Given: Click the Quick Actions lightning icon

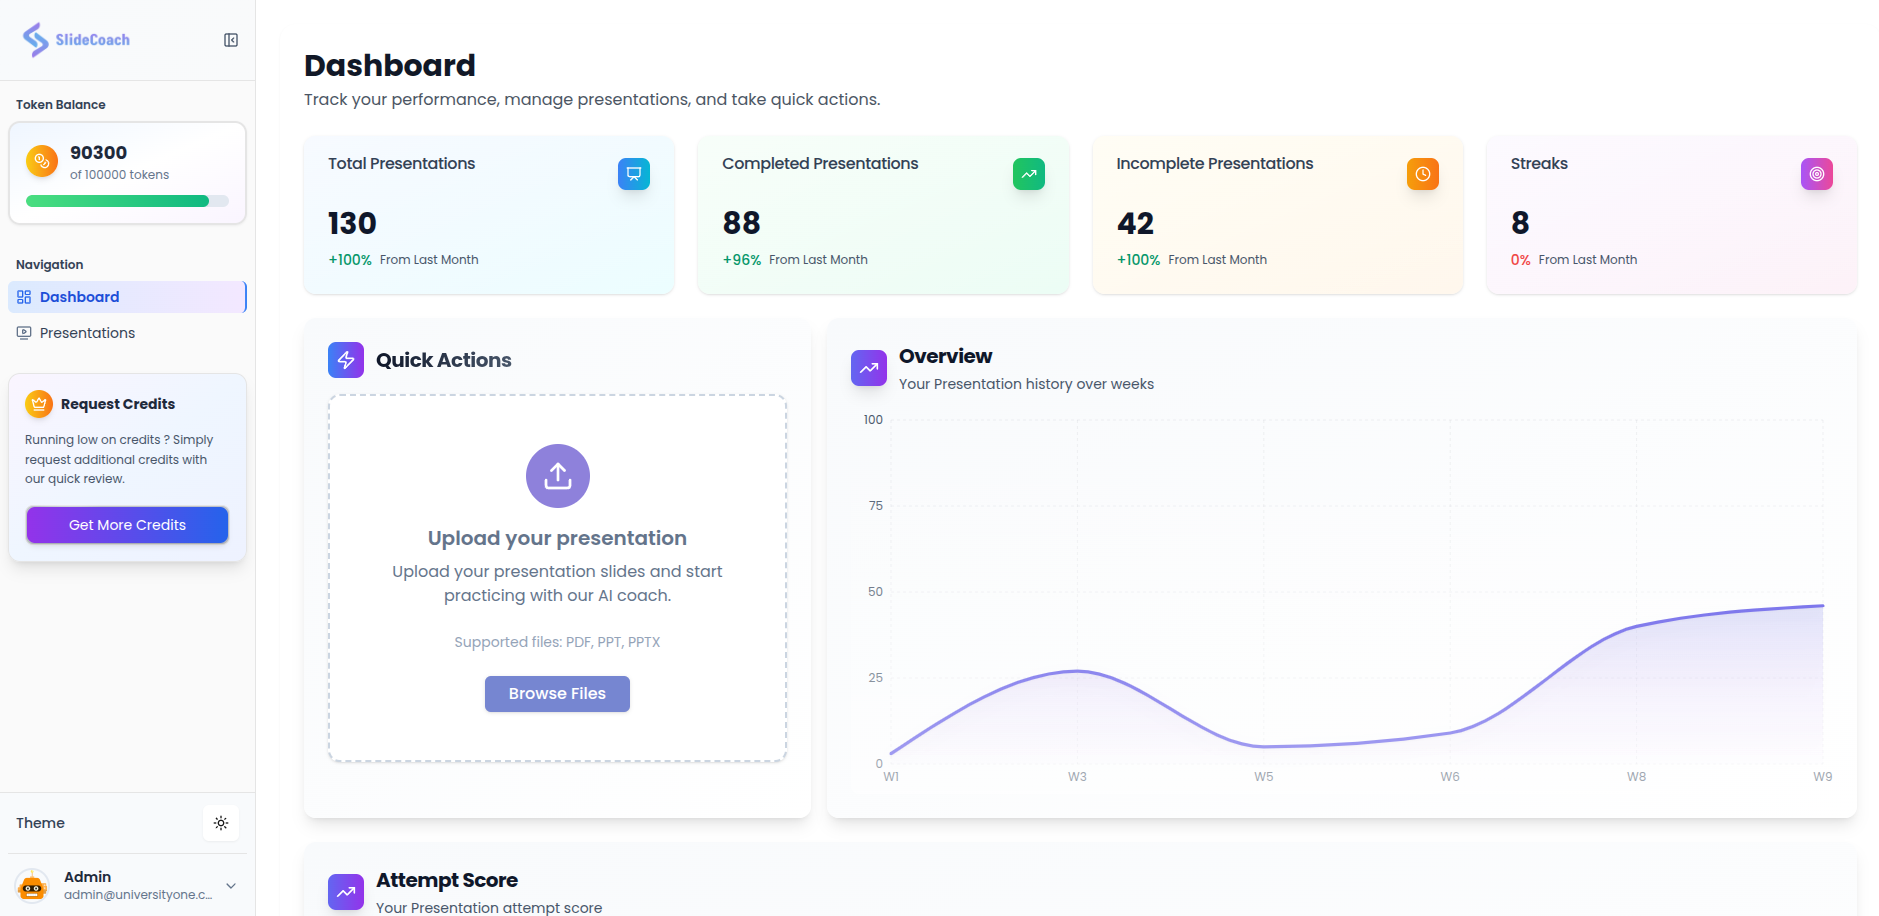Looking at the screenshot, I should (346, 360).
